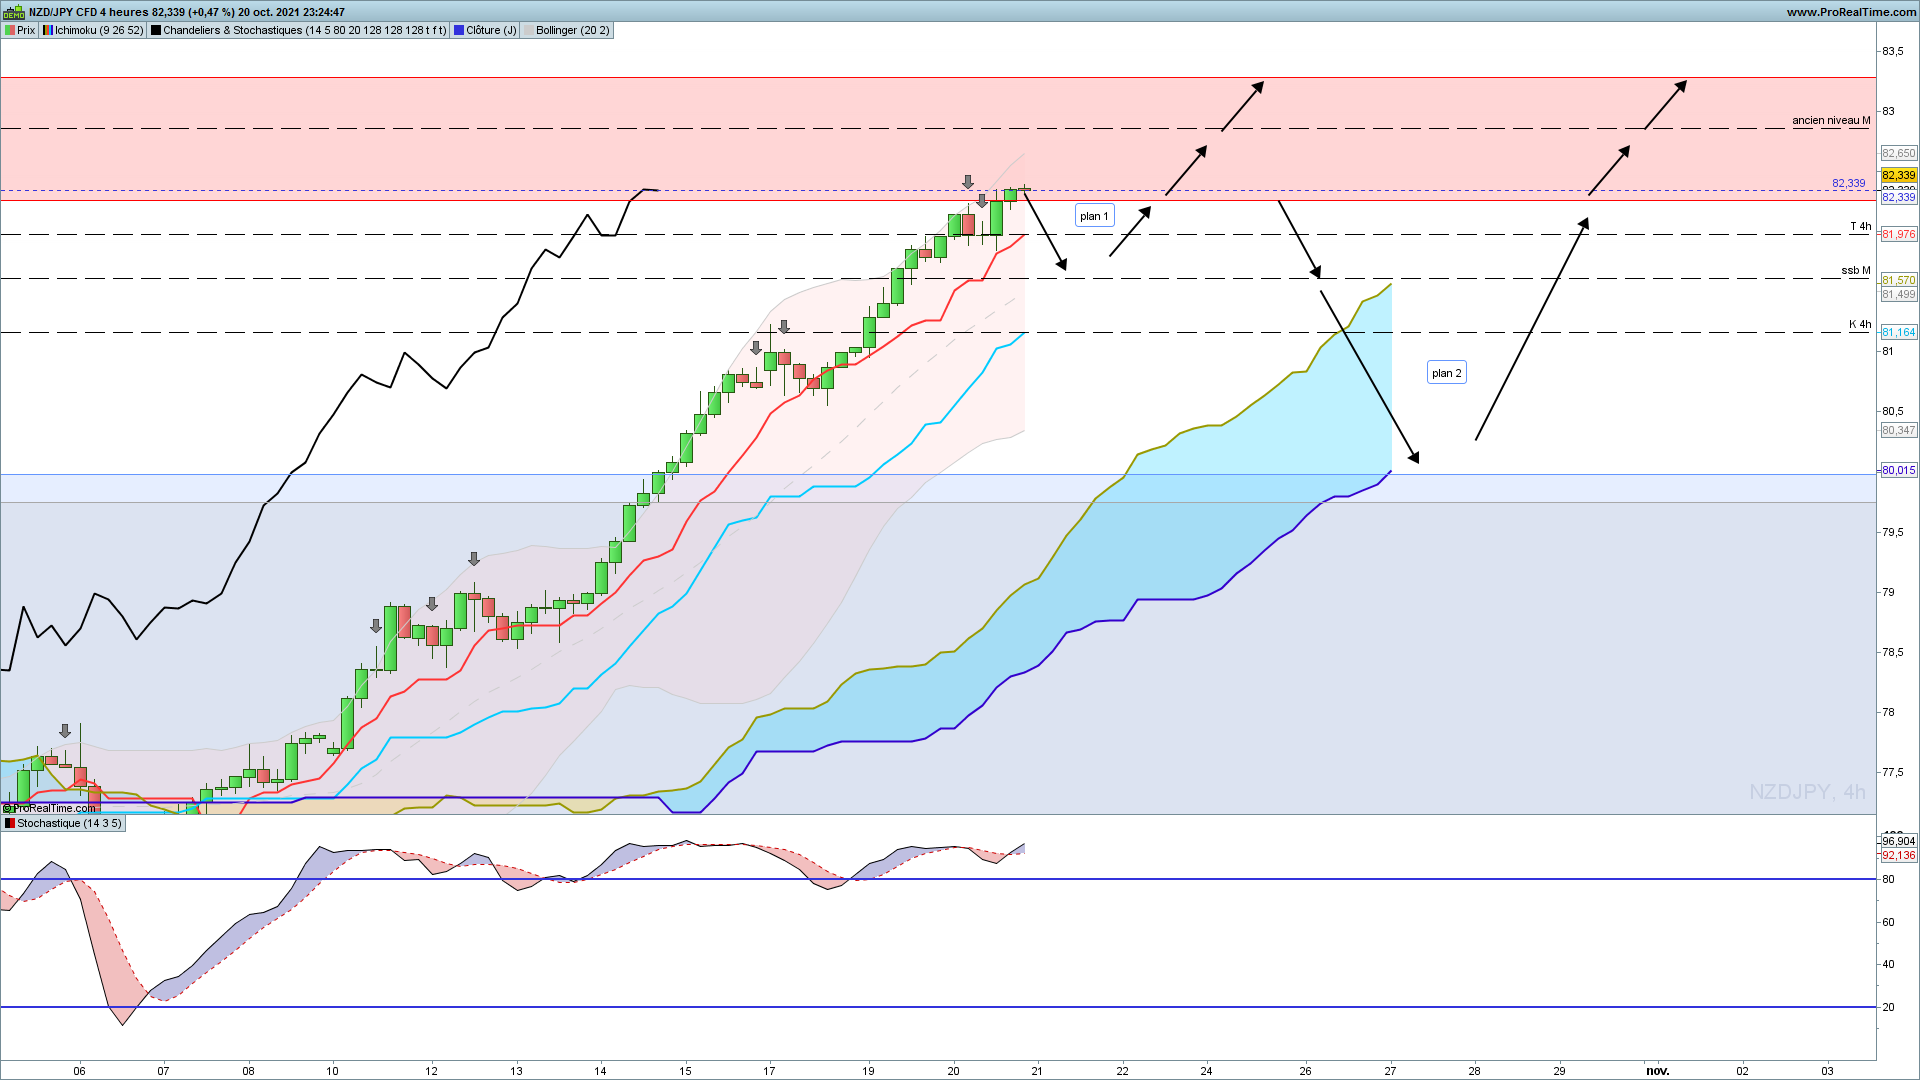Click the 'T 4h' level label
Viewport: 1920px width, 1080px height.
click(x=1860, y=226)
